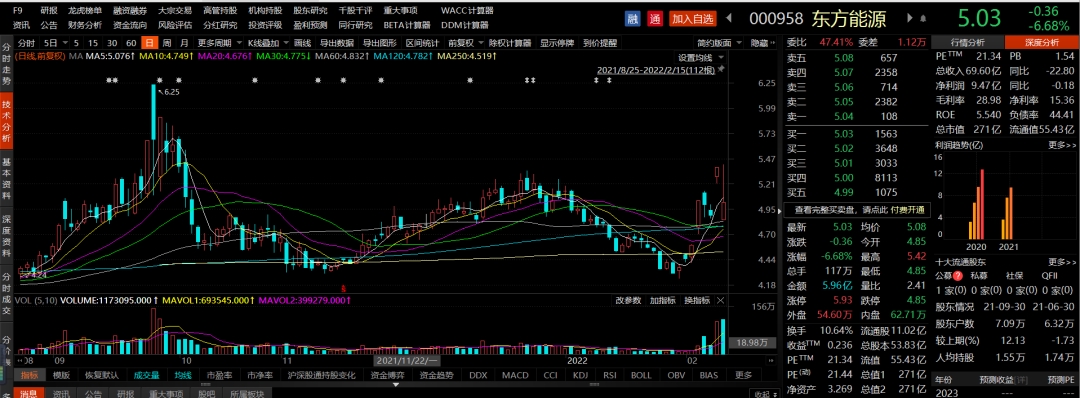Select the 深度资料 side tab

tap(6, 235)
